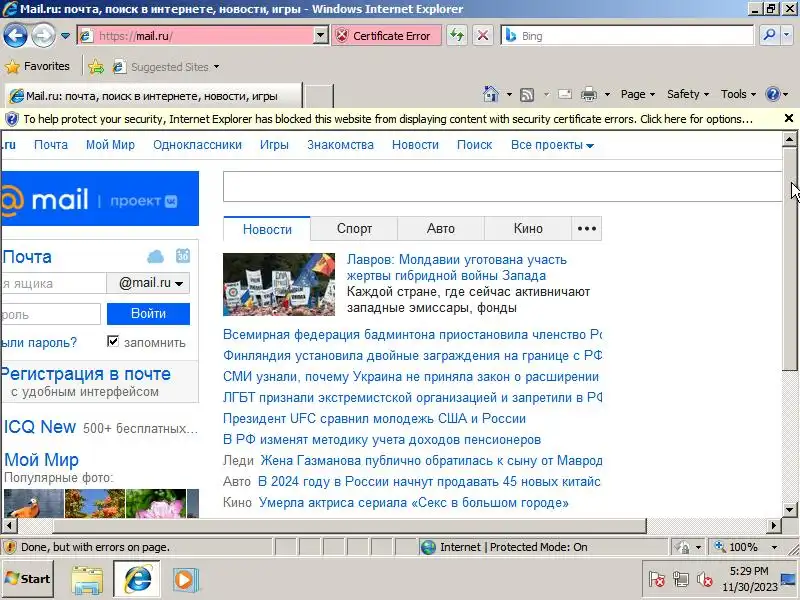Click the Add to Favorites Bar icon

[96, 67]
